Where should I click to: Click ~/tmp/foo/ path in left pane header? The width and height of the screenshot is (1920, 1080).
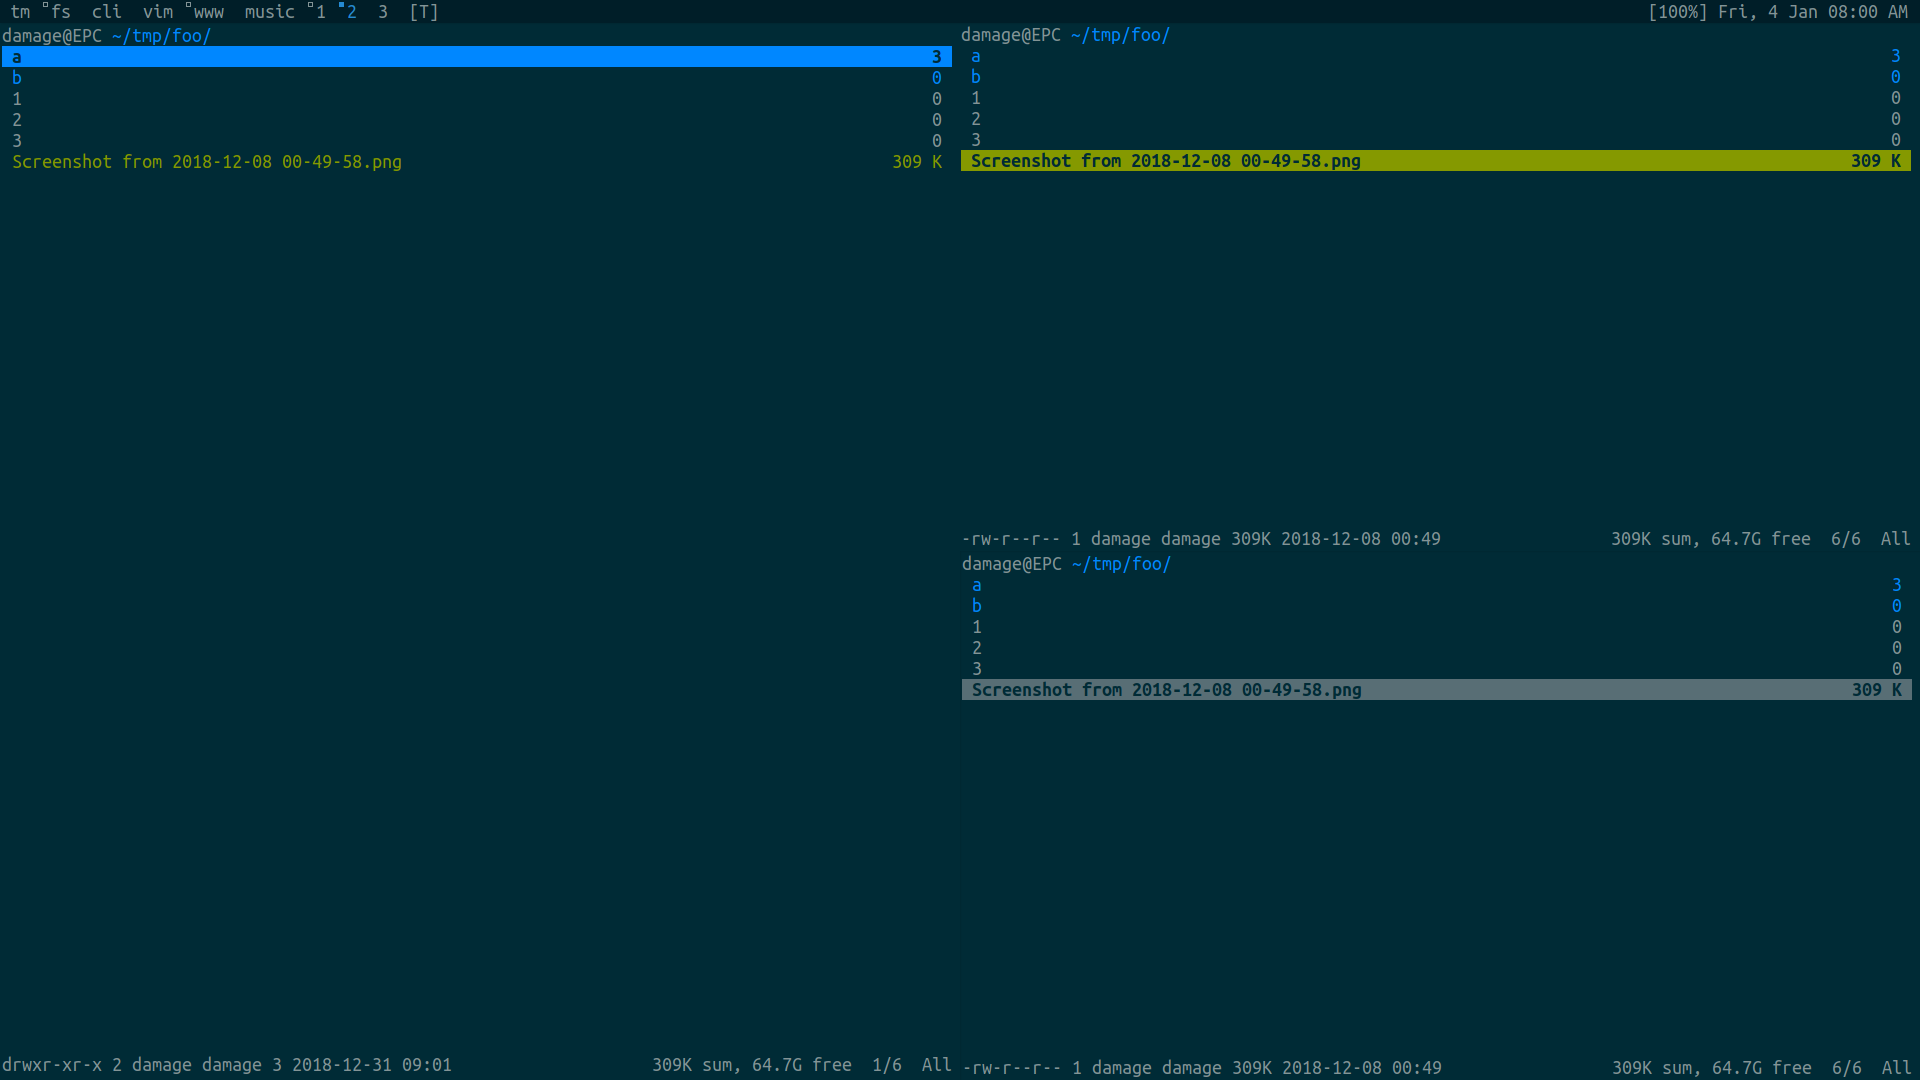161,36
